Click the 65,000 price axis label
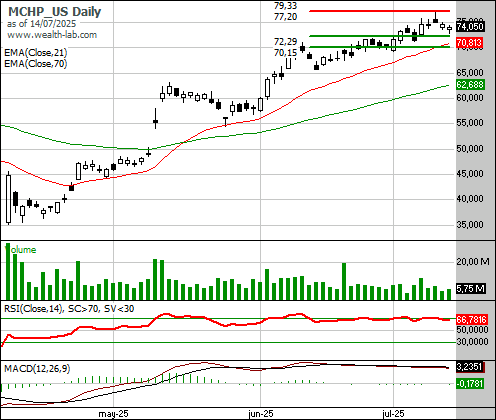Screen dimensions: 496x420 [x=470, y=72]
